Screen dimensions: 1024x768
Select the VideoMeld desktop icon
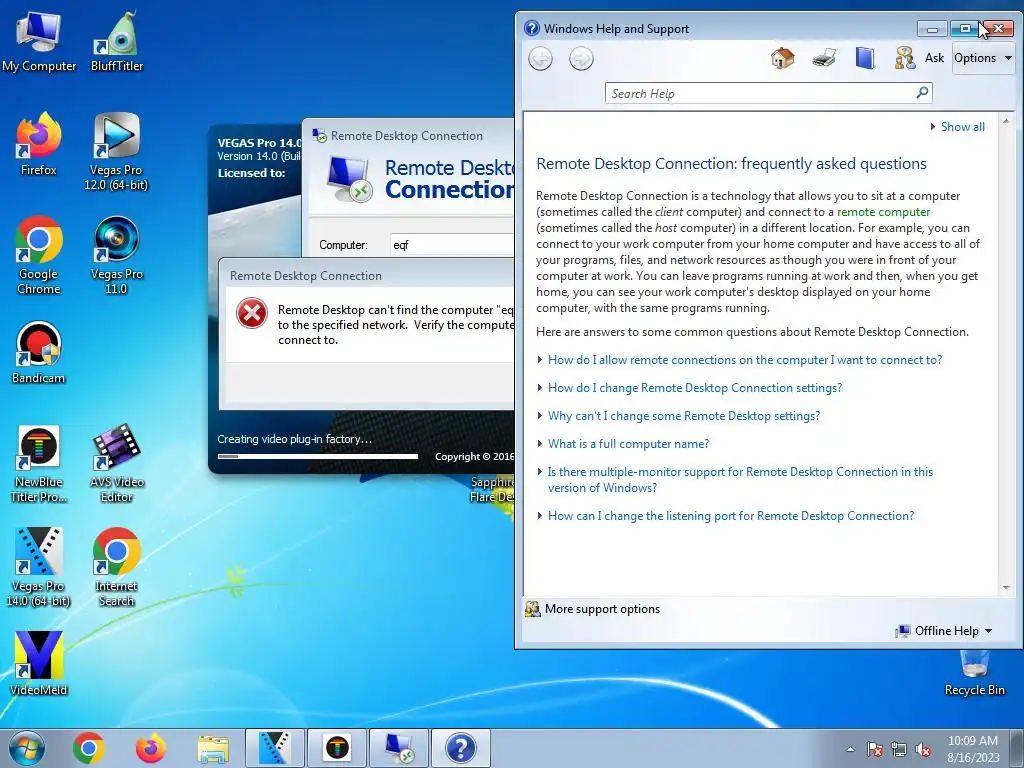(39, 664)
